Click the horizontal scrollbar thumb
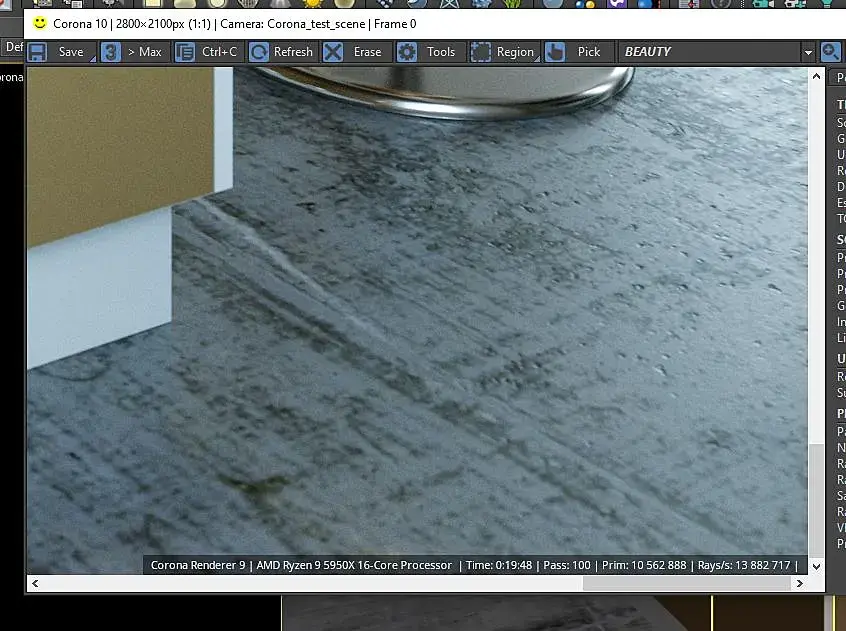The height and width of the screenshot is (631, 846). coord(686,583)
